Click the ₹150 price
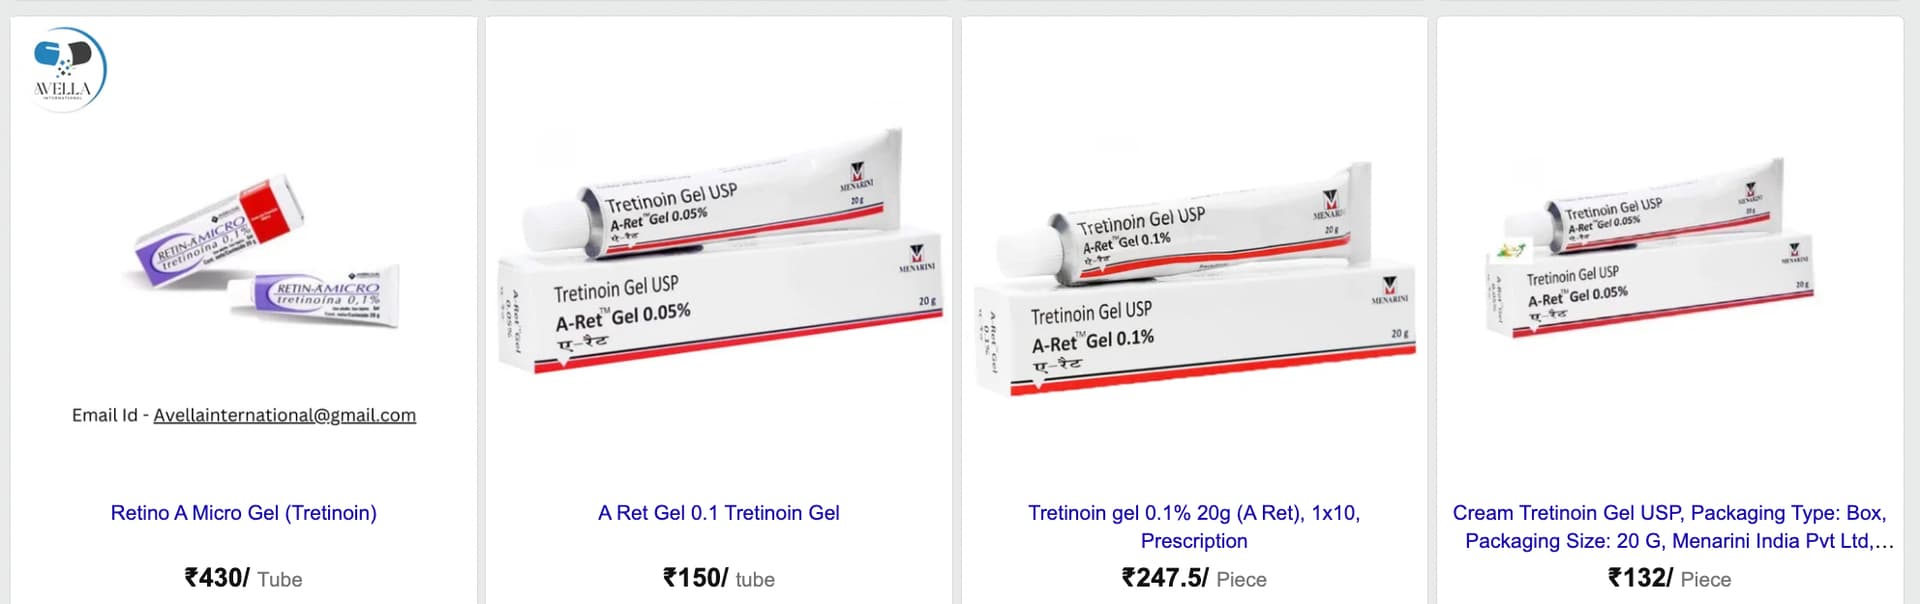1920x604 pixels. click(695, 578)
